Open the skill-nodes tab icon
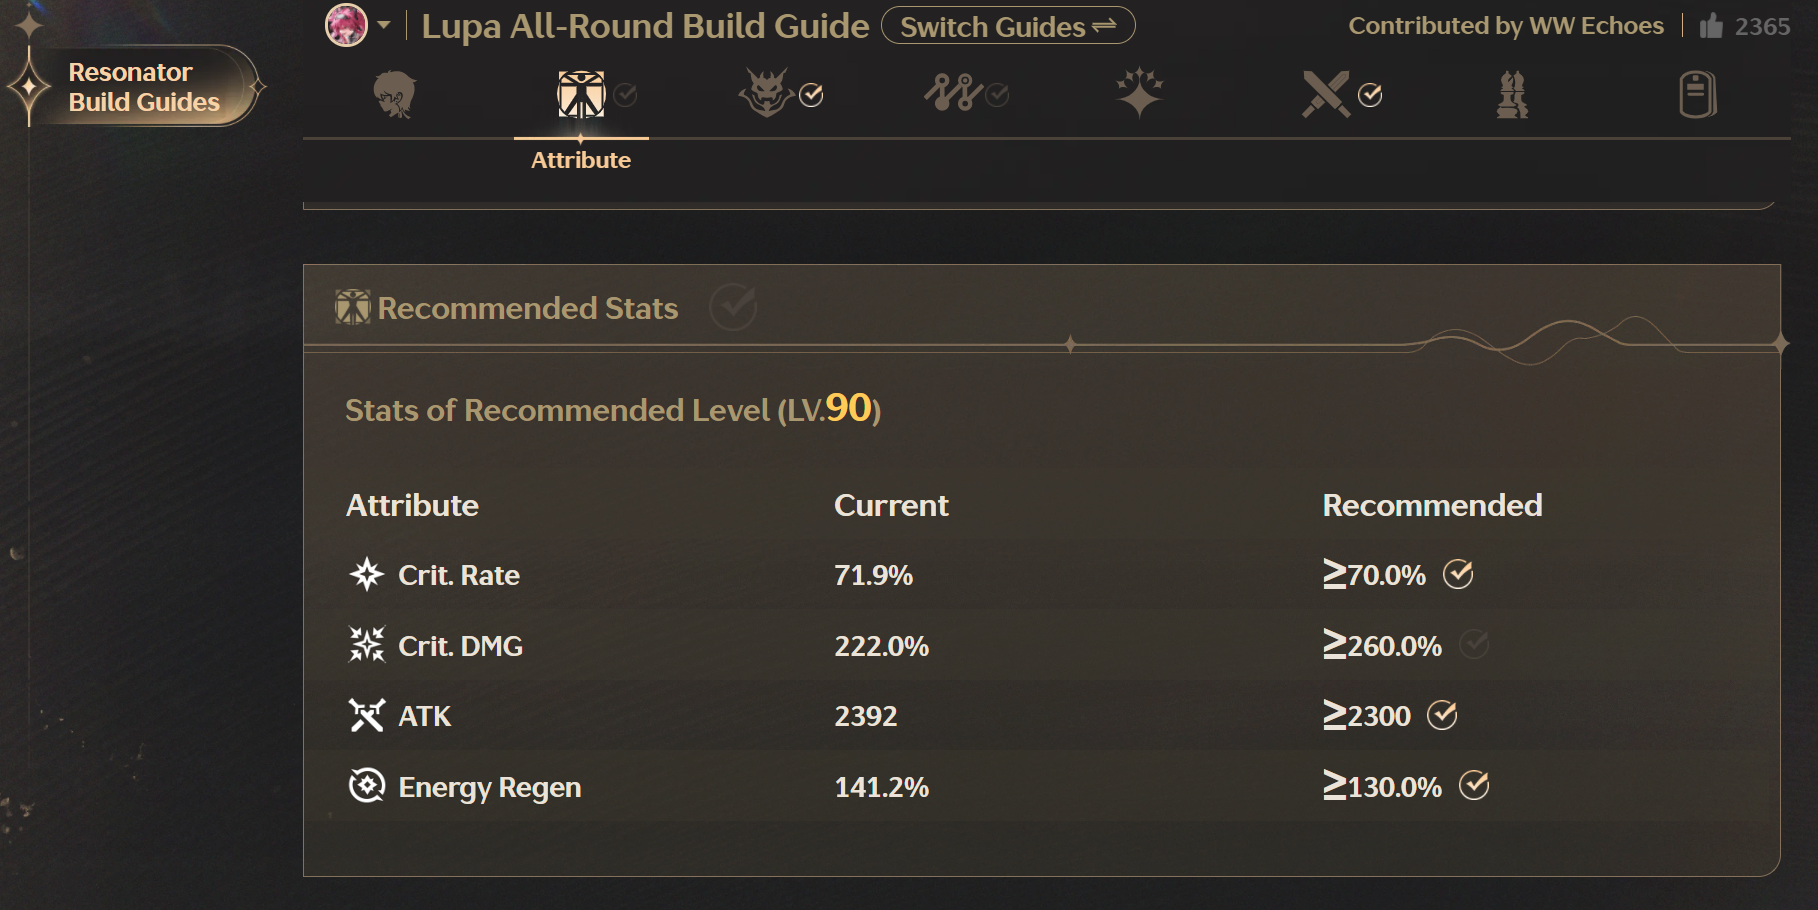The width and height of the screenshot is (1818, 910). point(953,94)
